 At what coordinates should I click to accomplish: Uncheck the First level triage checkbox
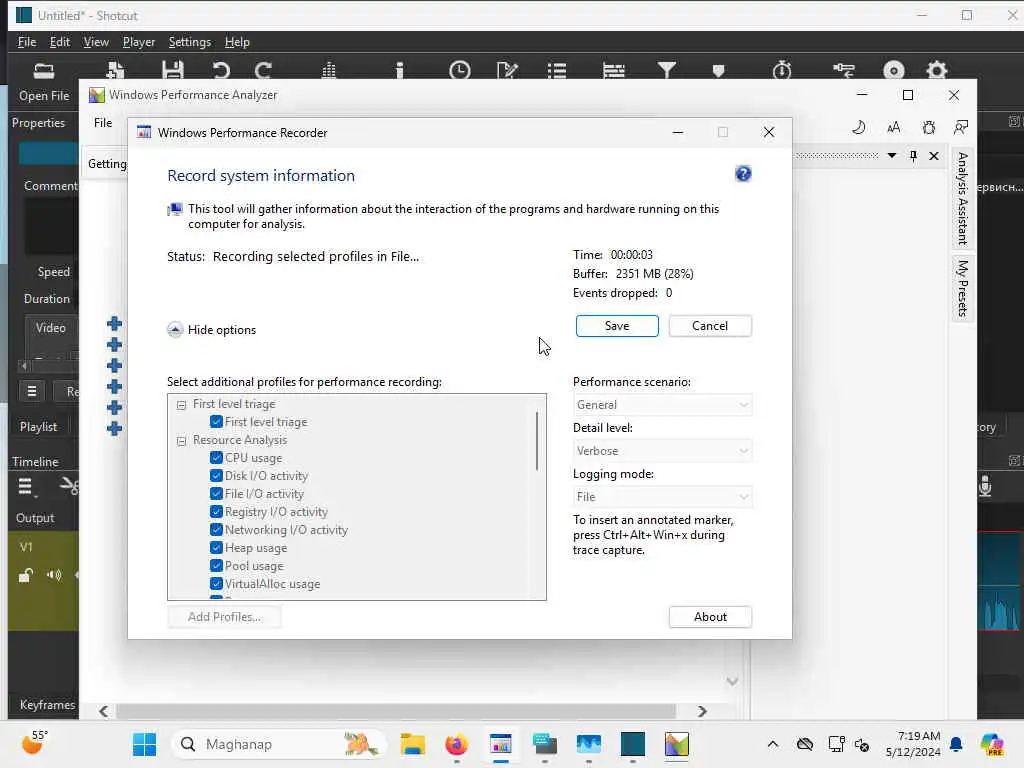coord(216,422)
